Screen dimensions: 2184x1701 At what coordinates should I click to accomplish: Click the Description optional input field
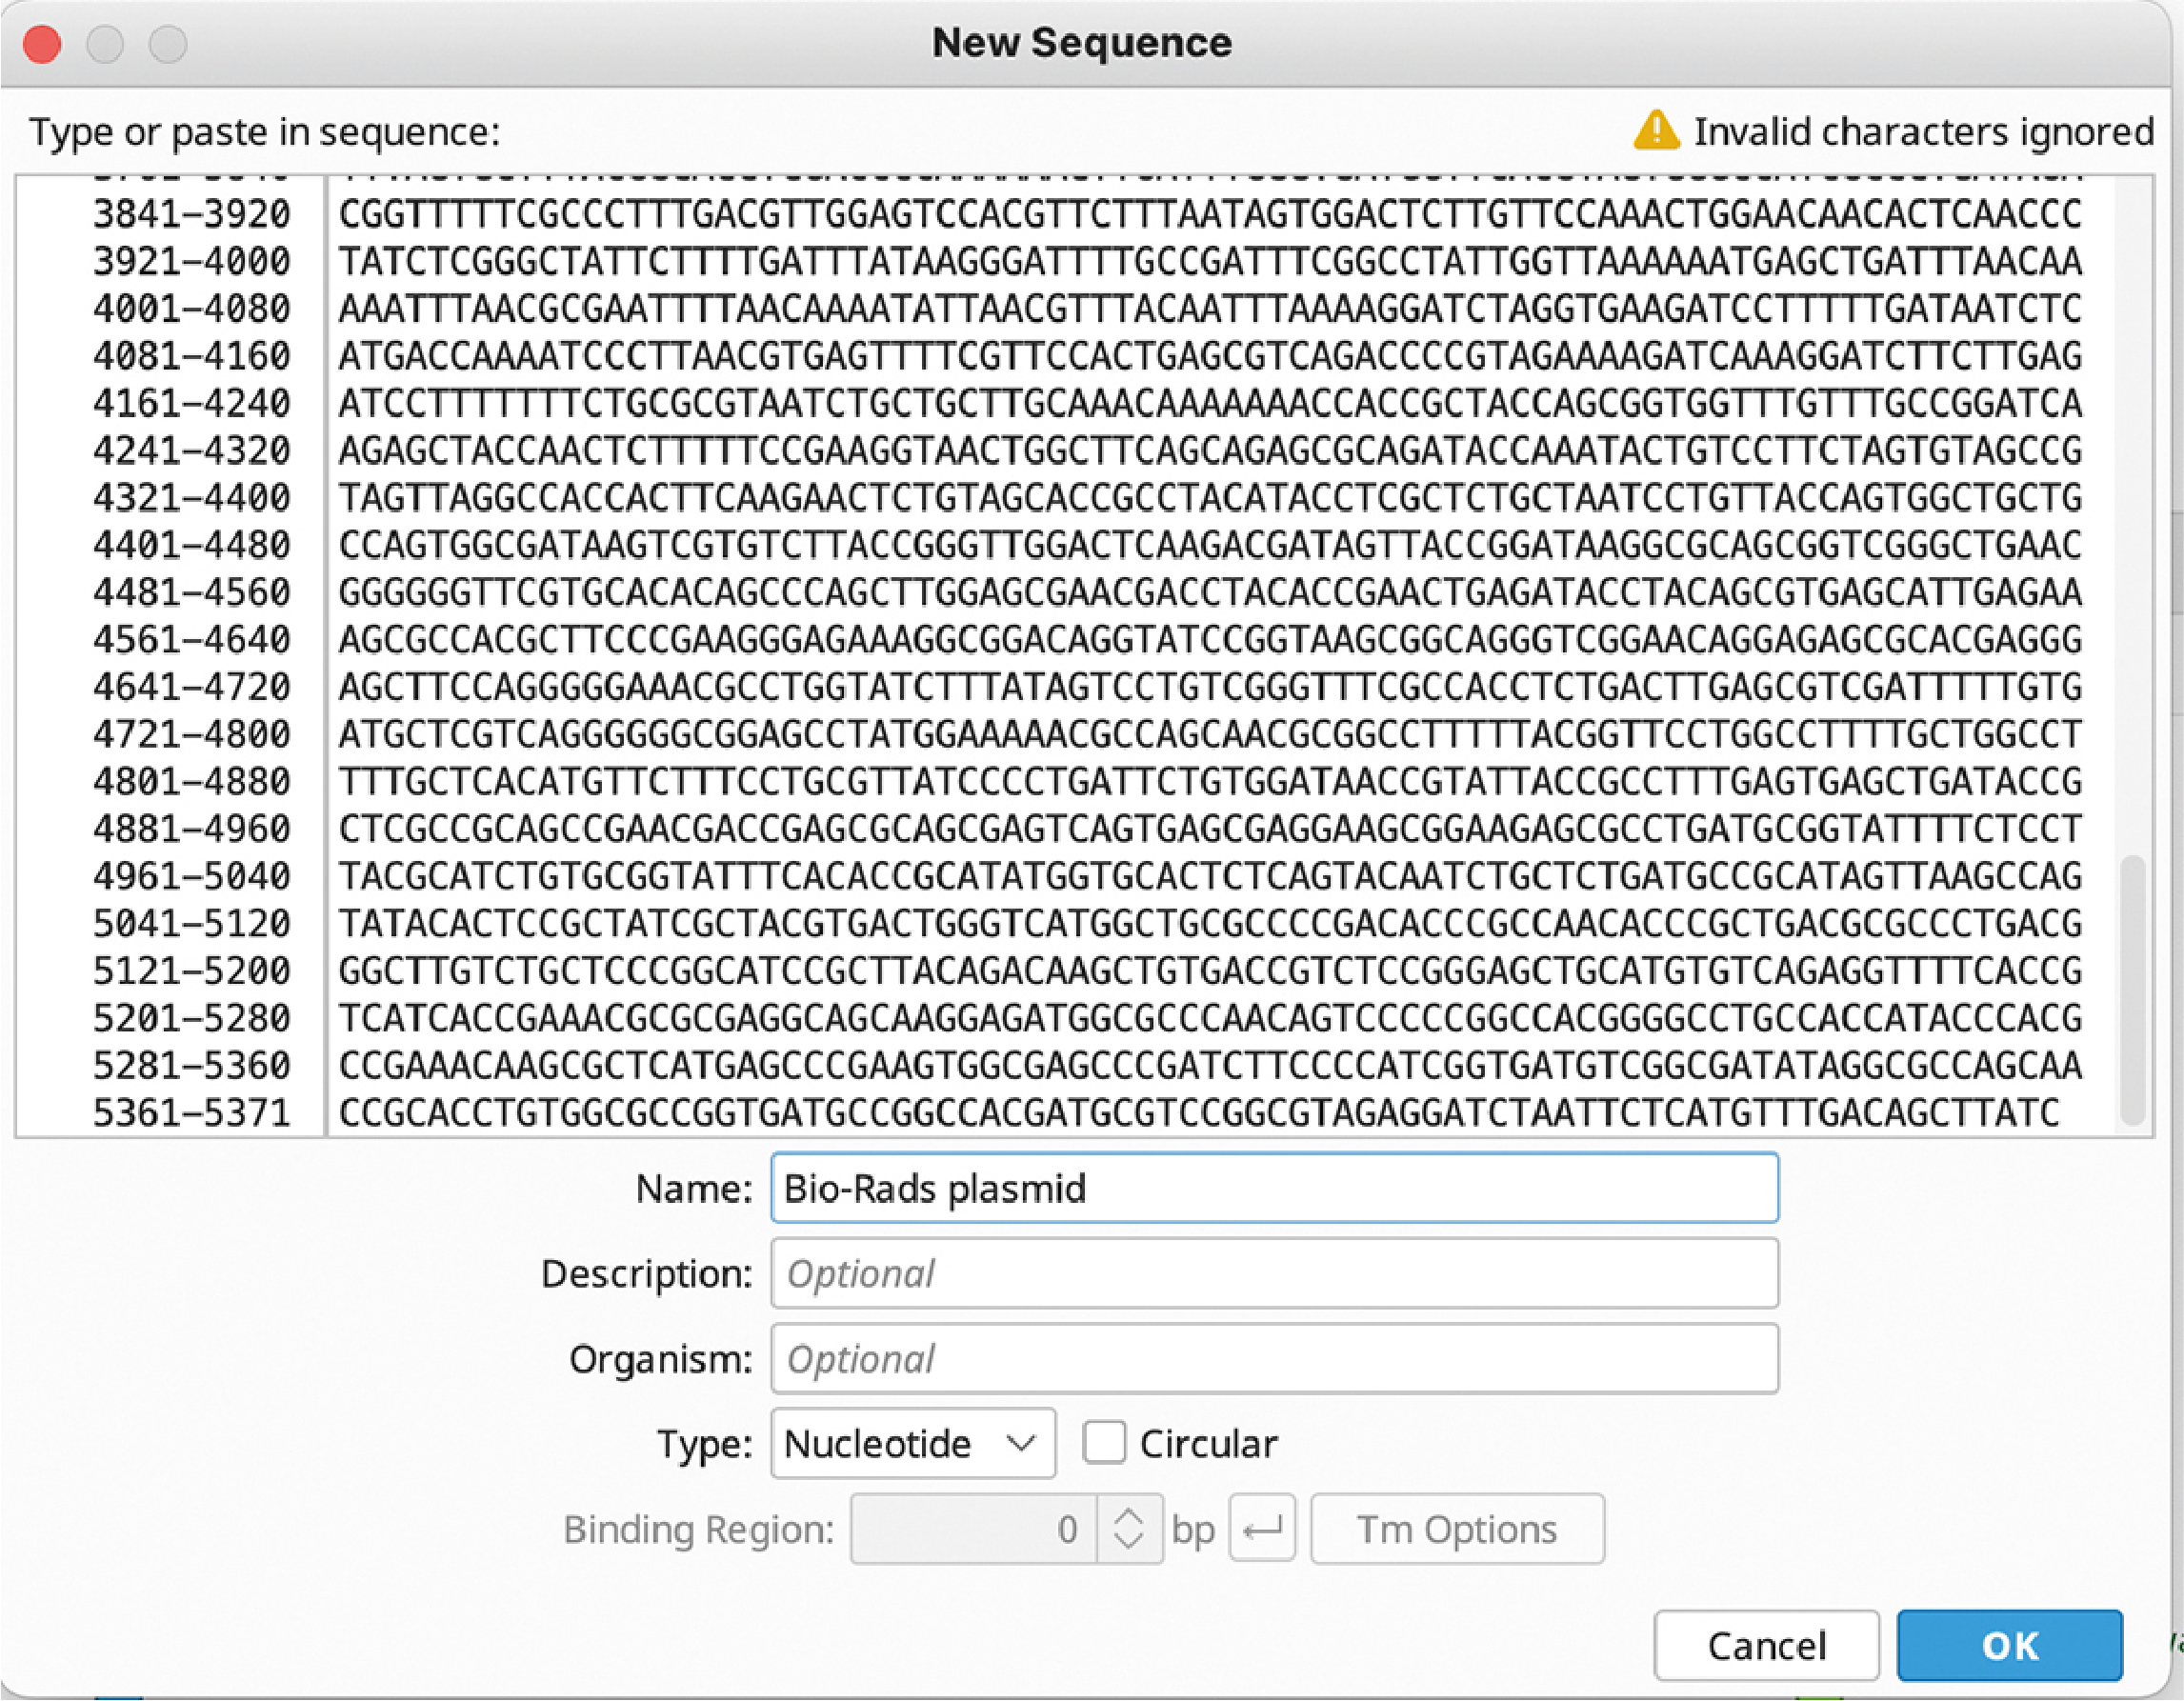[1274, 1273]
